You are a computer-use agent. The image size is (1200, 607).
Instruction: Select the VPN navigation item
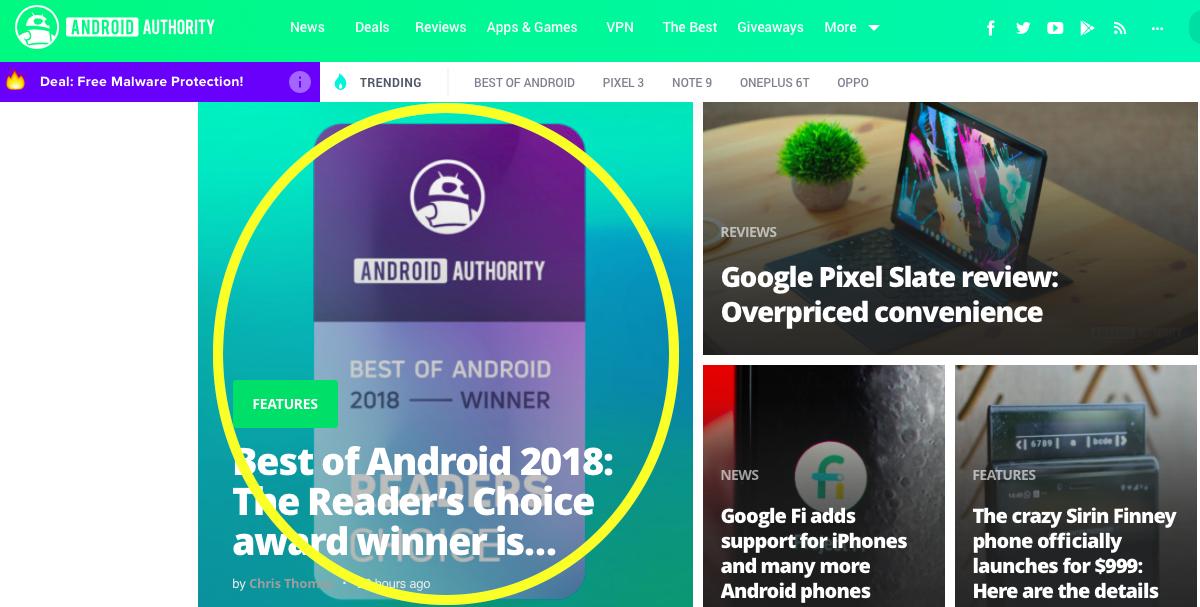620,27
